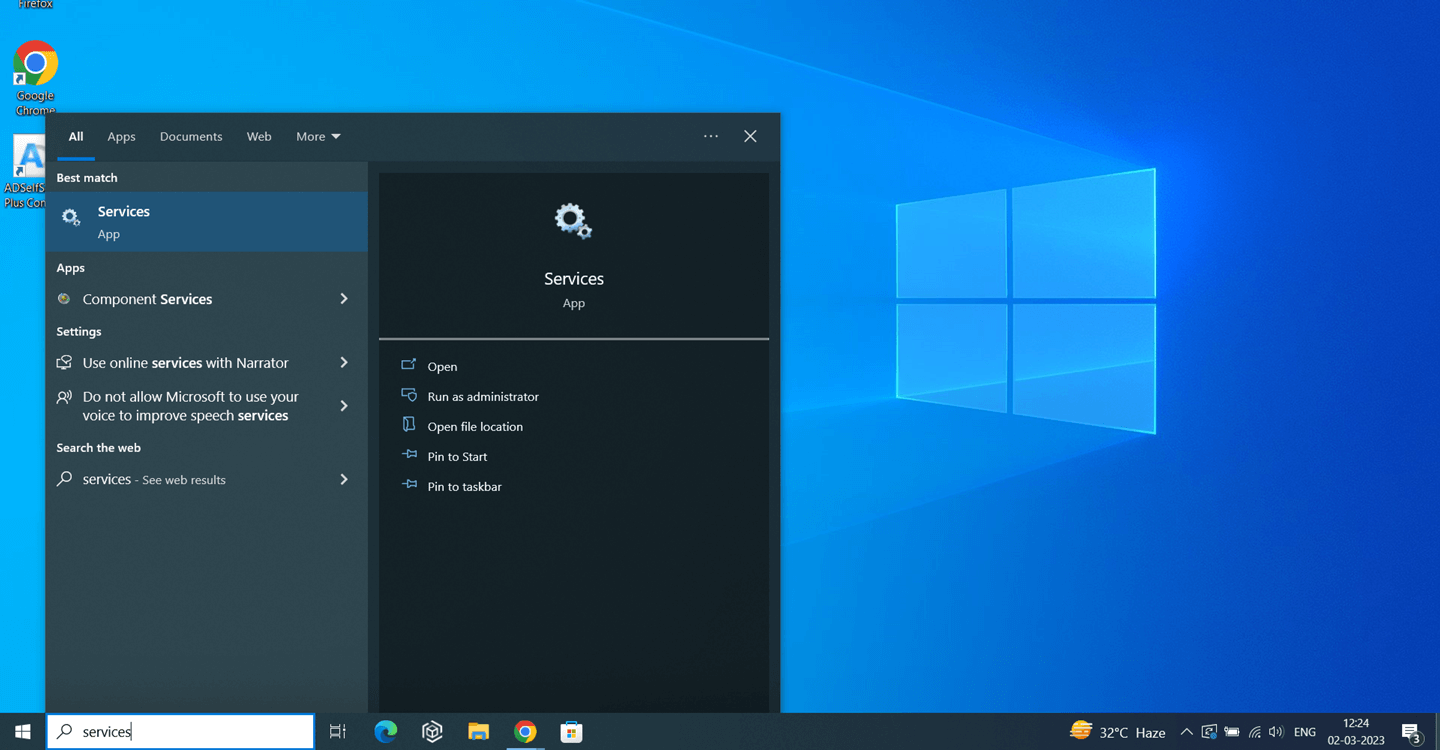The width and height of the screenshot is (1440, 750).
Task: Launch Google Chrome from the taskbar
Action: tap(525, 732)
